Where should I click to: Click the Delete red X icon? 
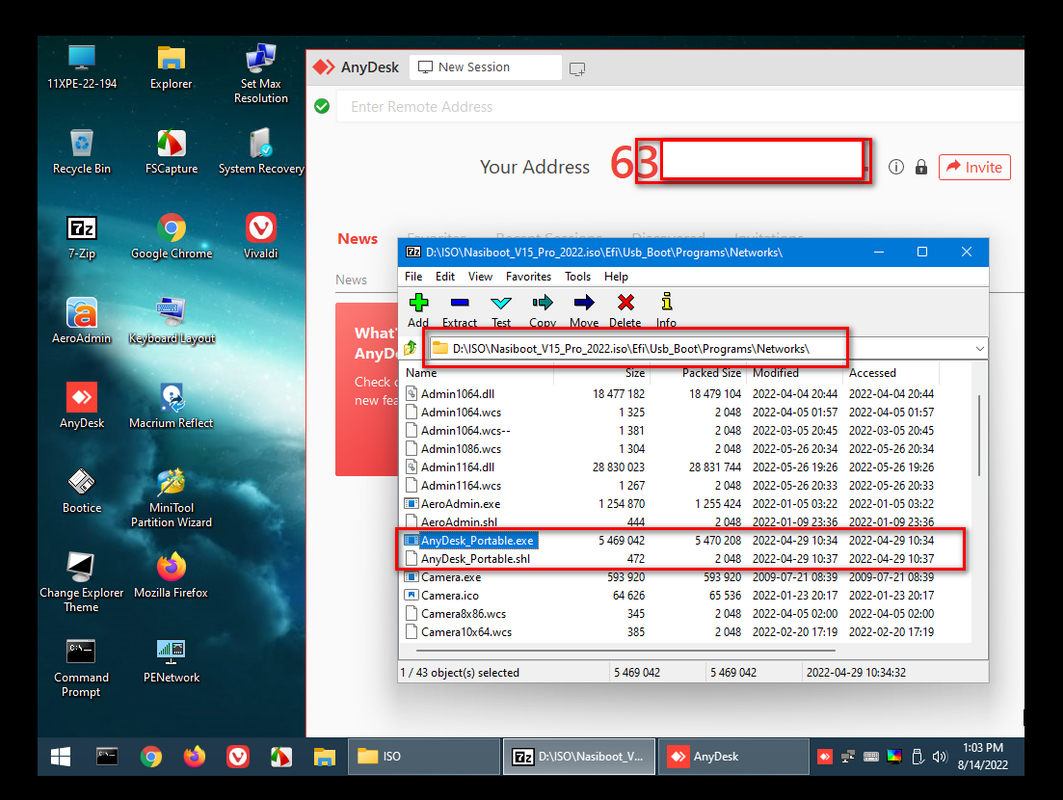[x=625, y=302]
